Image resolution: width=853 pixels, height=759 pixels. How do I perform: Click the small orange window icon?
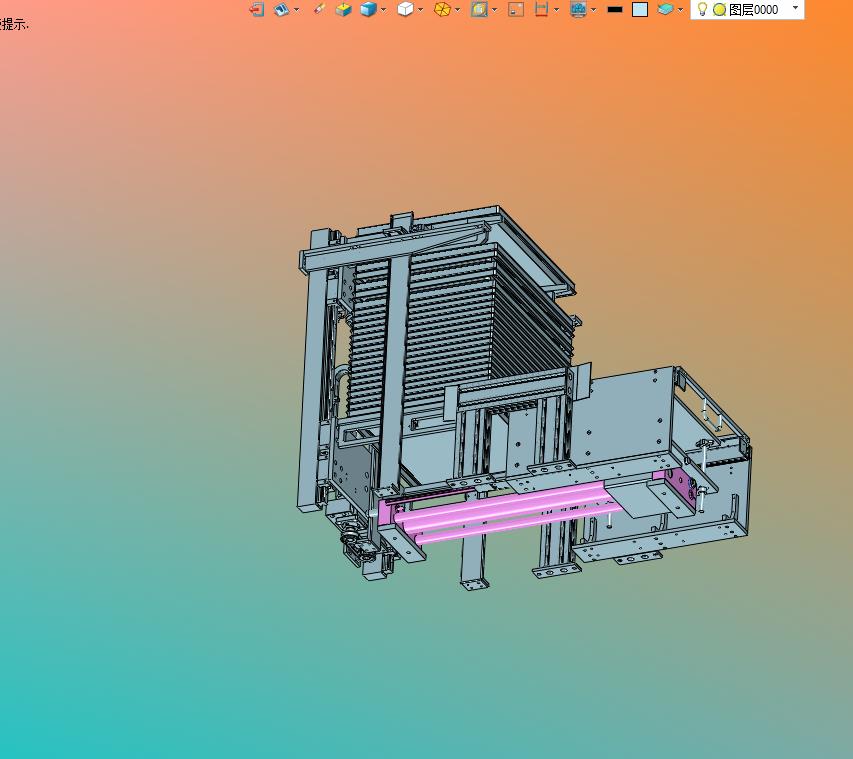[516, 9]
